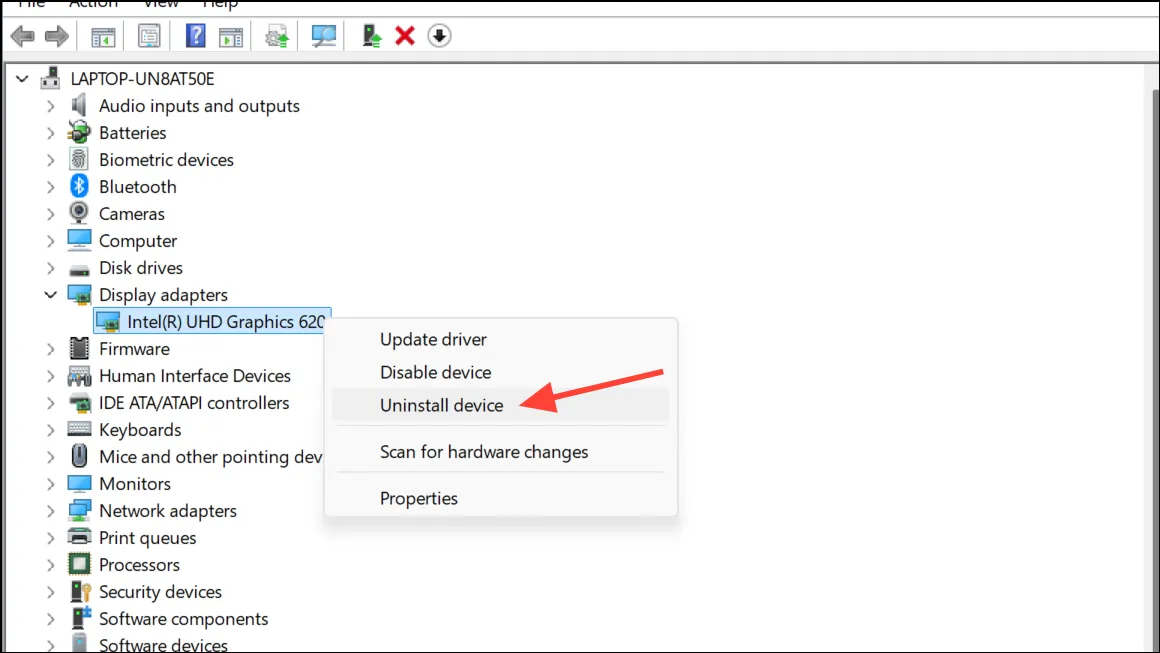Collapse the Display adapters category
The width and height of the screenshot is (1160, 653).
50,294
